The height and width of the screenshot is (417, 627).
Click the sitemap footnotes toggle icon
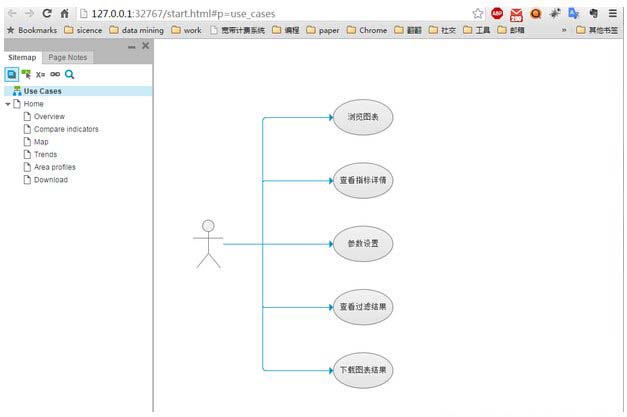pyautogui.click(x=11, y=74)
